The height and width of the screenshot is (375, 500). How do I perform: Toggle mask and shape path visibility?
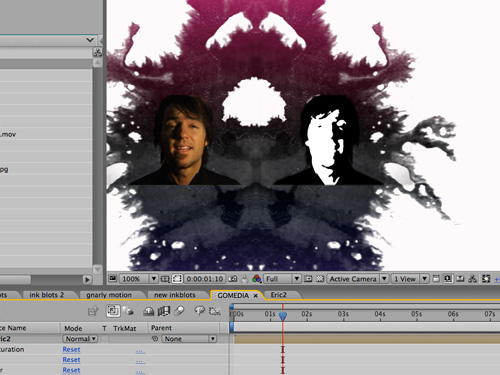click(x=177, y=279)
